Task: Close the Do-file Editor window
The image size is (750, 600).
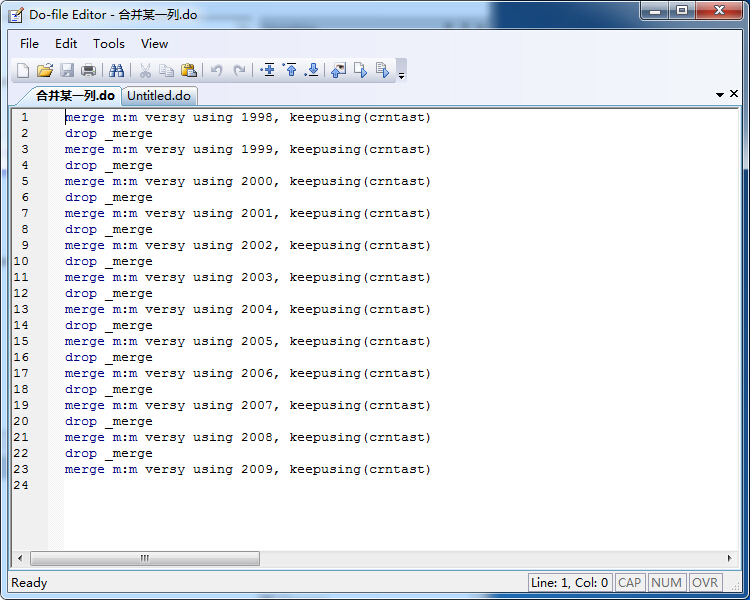Action: 719,10
